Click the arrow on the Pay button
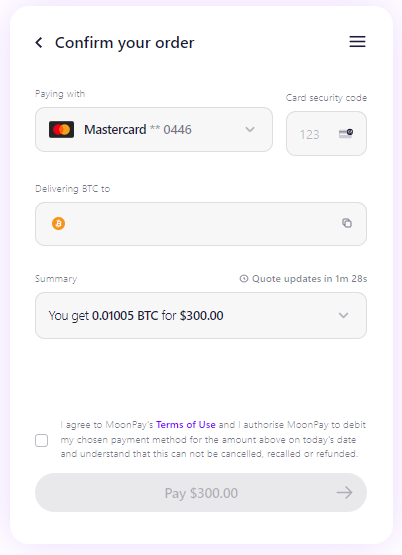This screenshot has width=402, height=555. click(344, 492)
